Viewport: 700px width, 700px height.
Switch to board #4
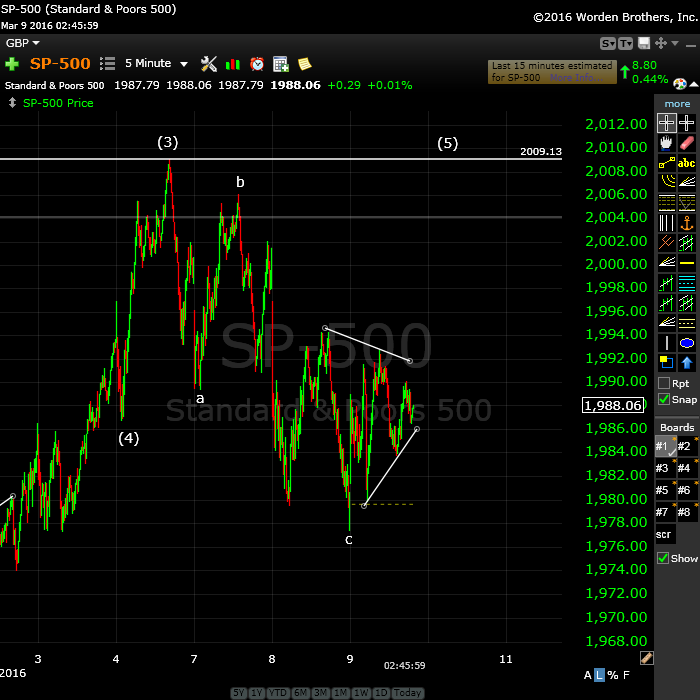click(x=687, y=468)
